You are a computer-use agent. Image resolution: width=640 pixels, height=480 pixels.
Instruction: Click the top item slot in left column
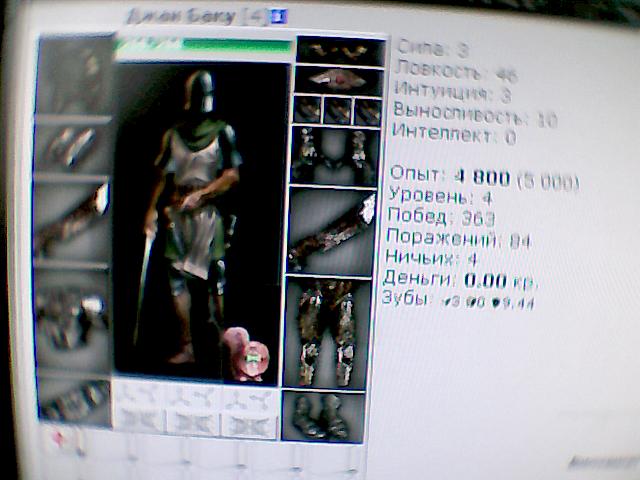tap(75, 76)
